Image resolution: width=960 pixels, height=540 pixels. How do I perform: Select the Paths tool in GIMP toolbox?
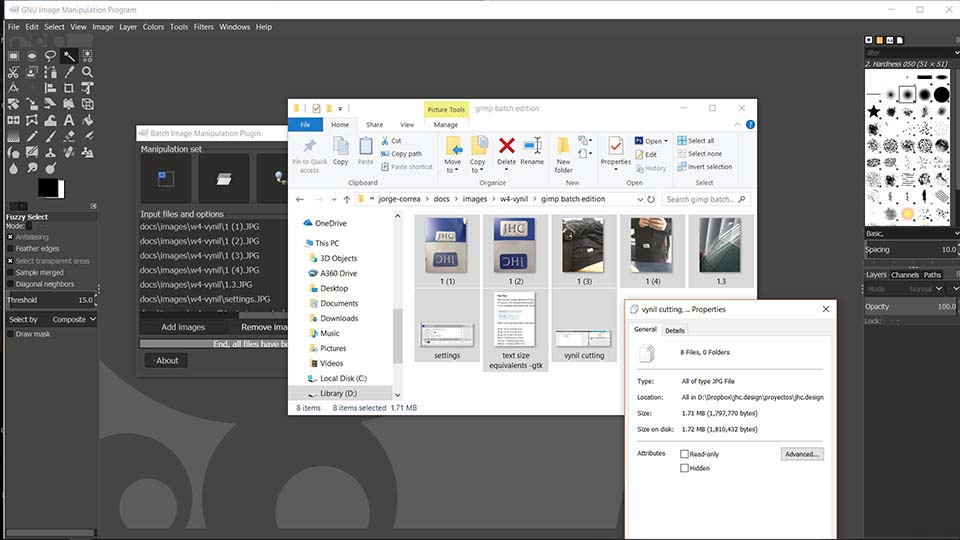[x=50, y=72]
